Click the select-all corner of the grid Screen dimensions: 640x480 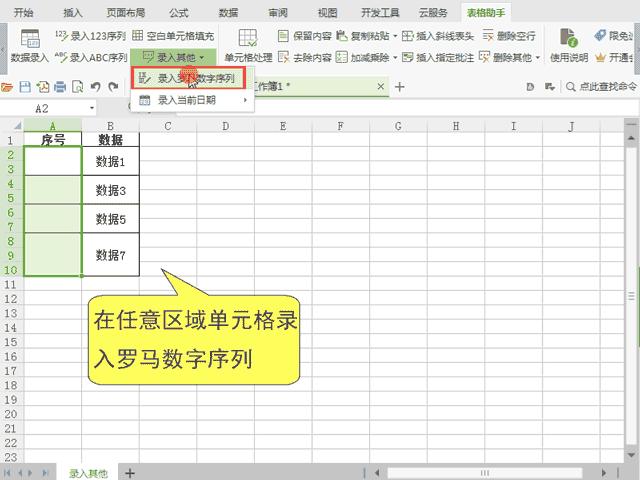[x=12, y=125]
